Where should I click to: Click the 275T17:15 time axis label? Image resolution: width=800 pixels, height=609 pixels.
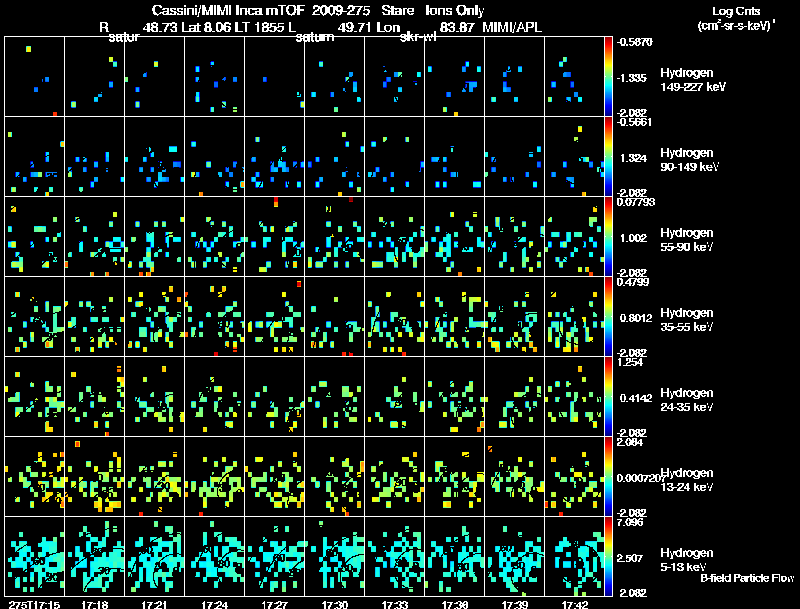[x=34, y=605]
